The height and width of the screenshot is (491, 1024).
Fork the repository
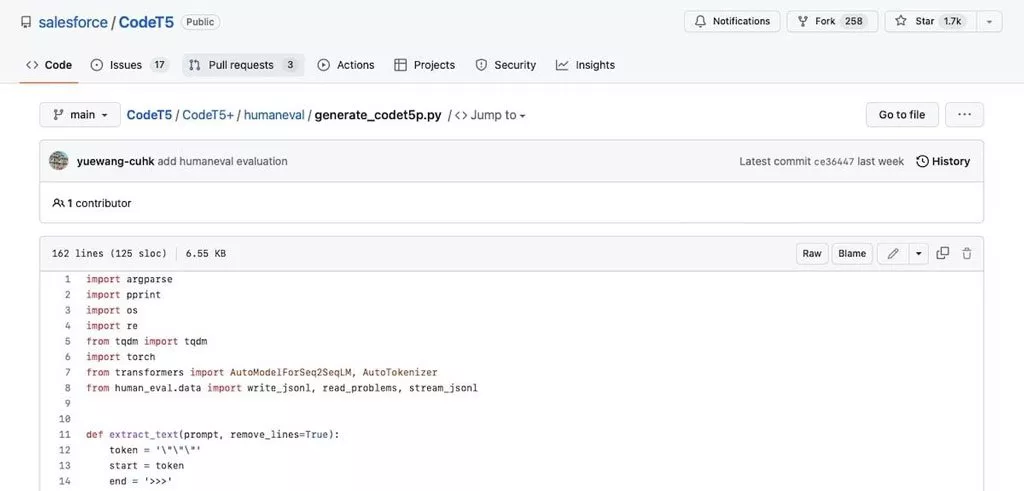(832, 21)
